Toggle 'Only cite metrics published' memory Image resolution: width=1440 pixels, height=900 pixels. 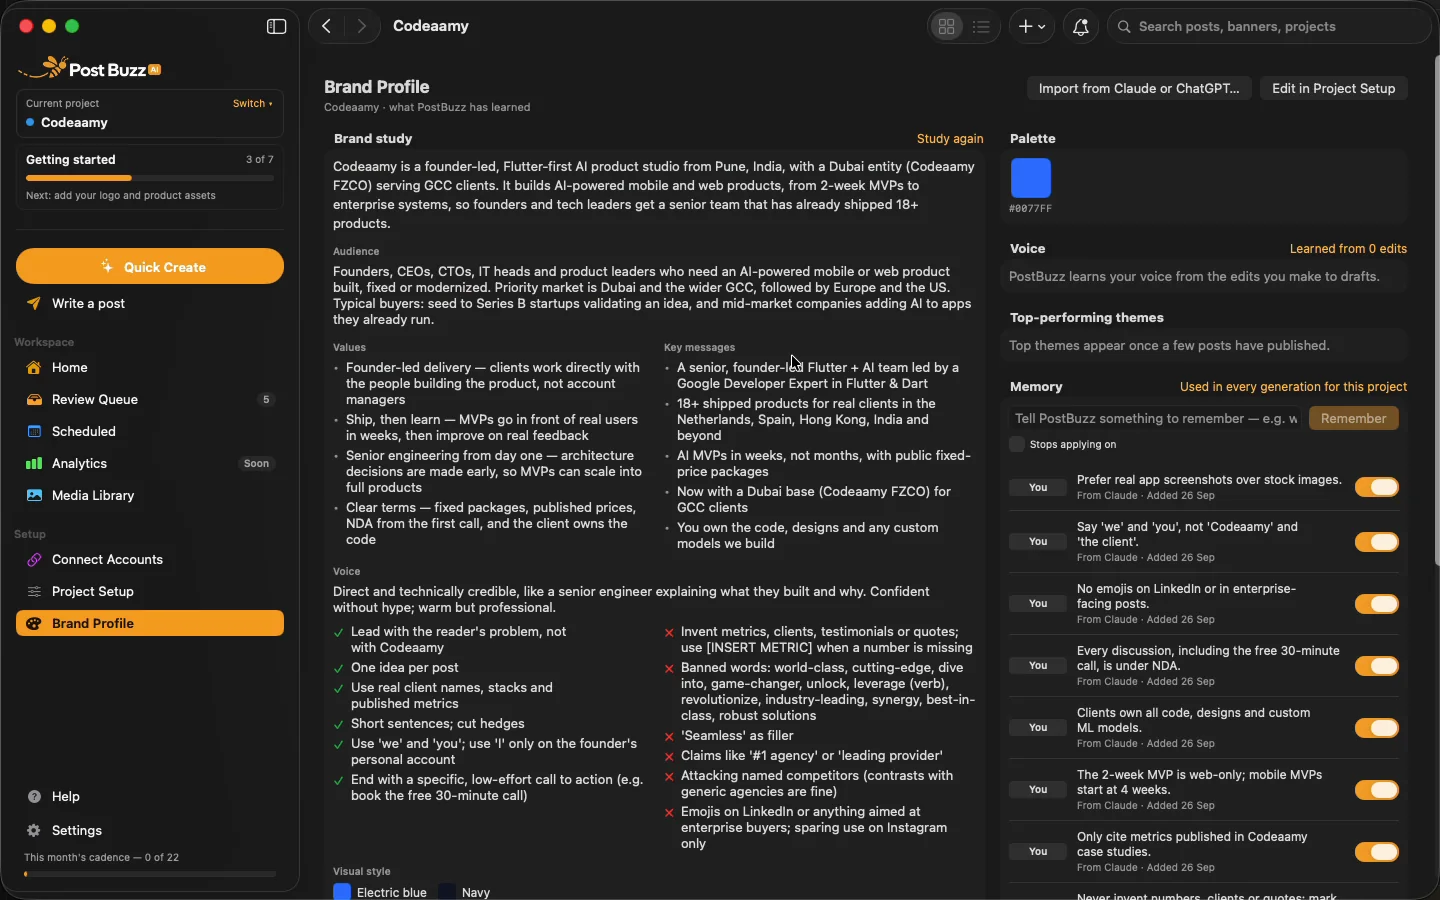tap(1377, 852)
